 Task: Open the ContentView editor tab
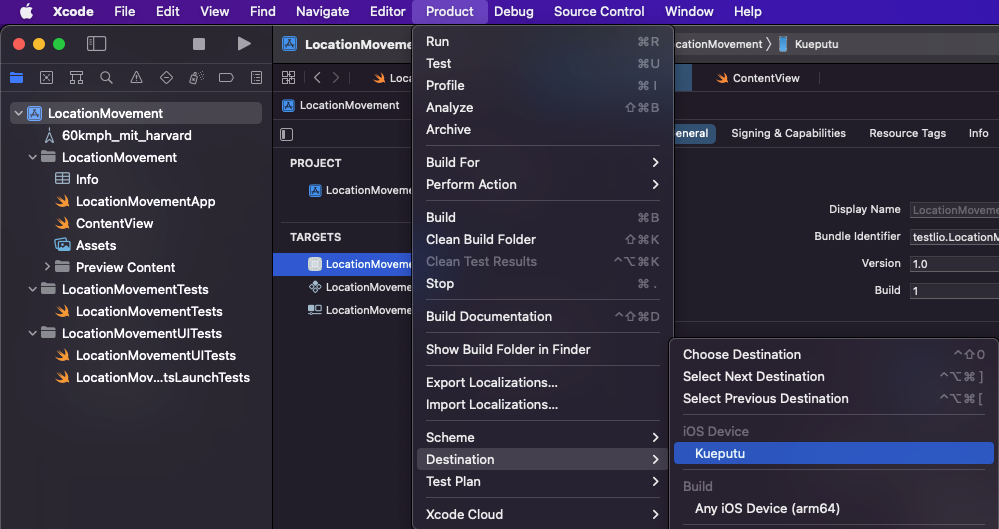click(758, 78)
